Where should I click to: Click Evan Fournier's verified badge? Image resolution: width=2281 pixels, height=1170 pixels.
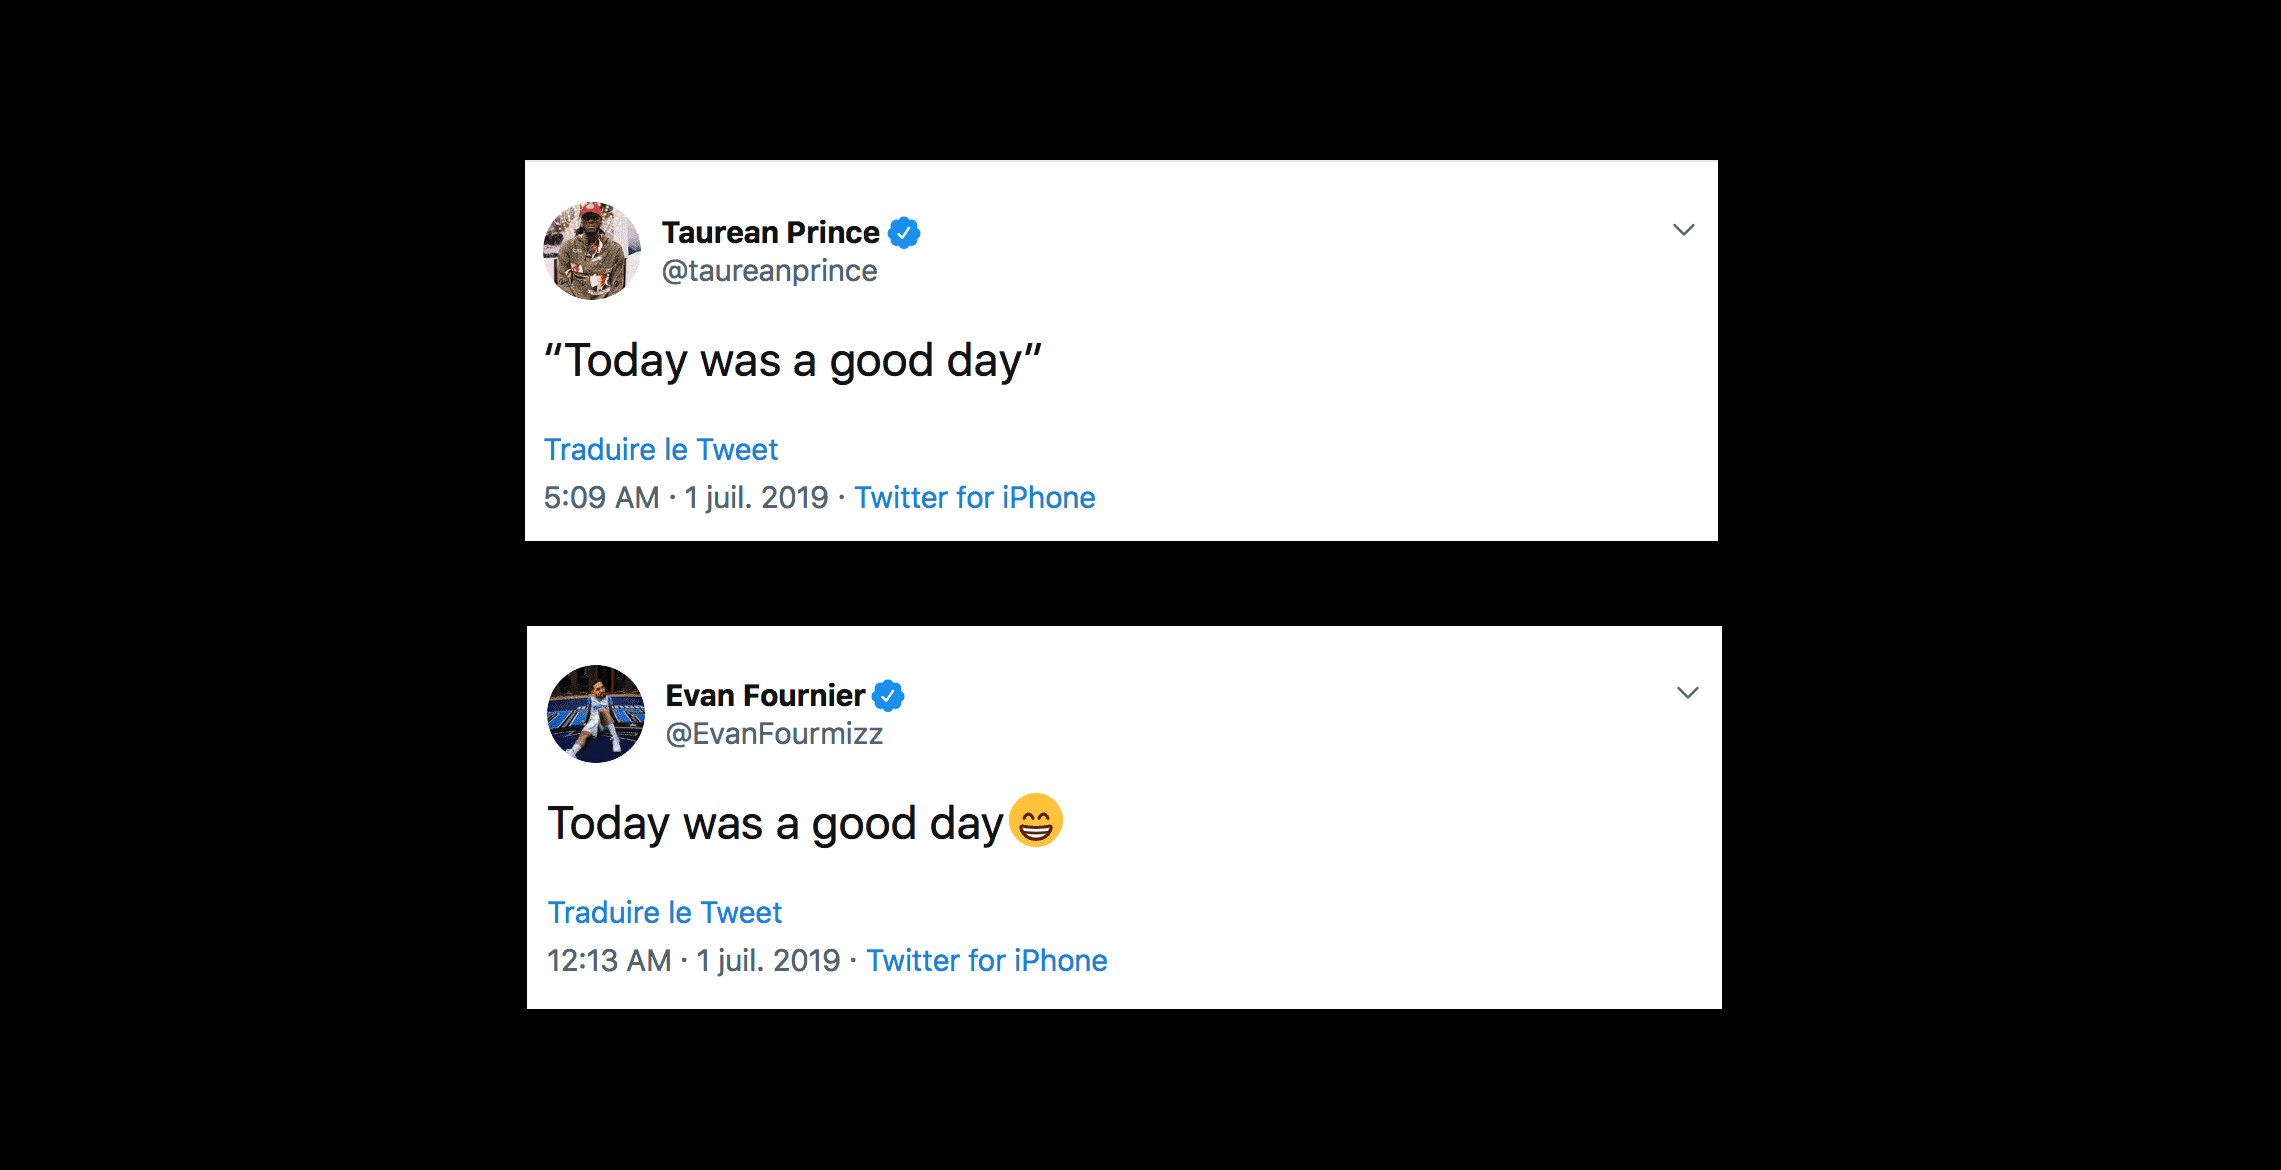(x=888, y=696)
